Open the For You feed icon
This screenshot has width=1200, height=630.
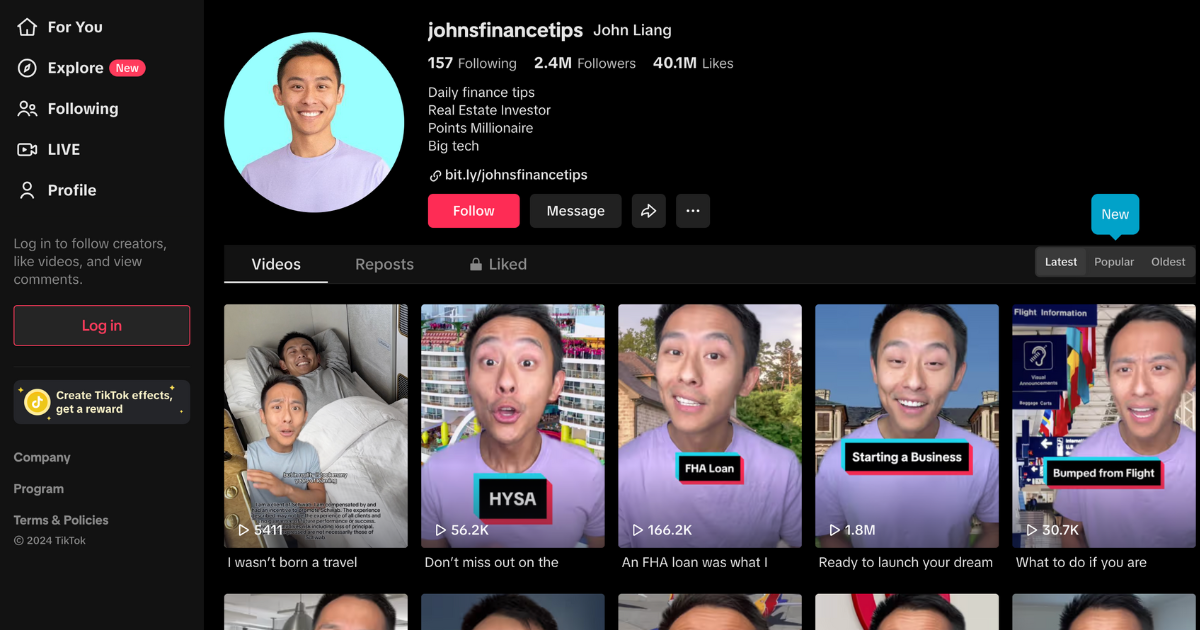(x=28, y=27)
